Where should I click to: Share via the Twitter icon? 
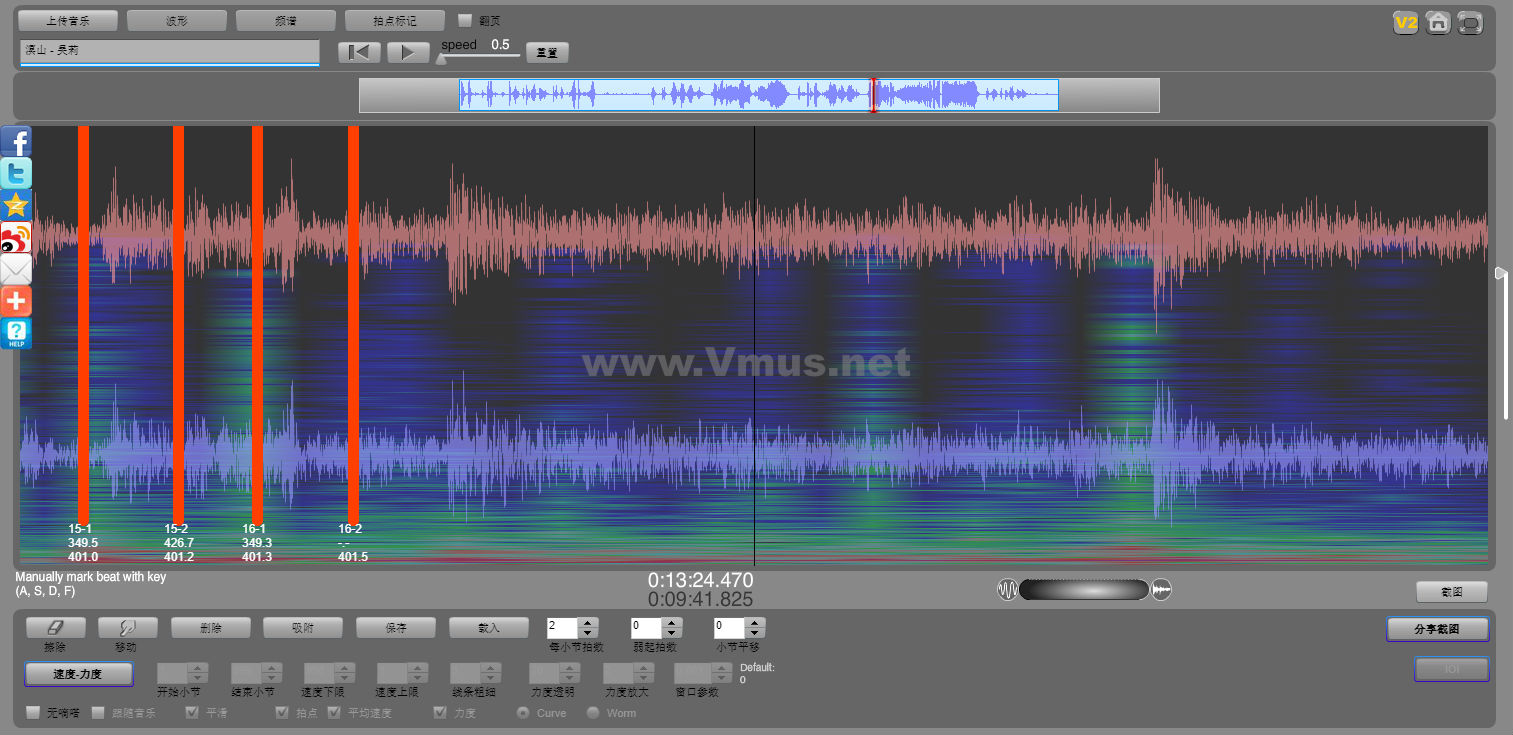16,173
